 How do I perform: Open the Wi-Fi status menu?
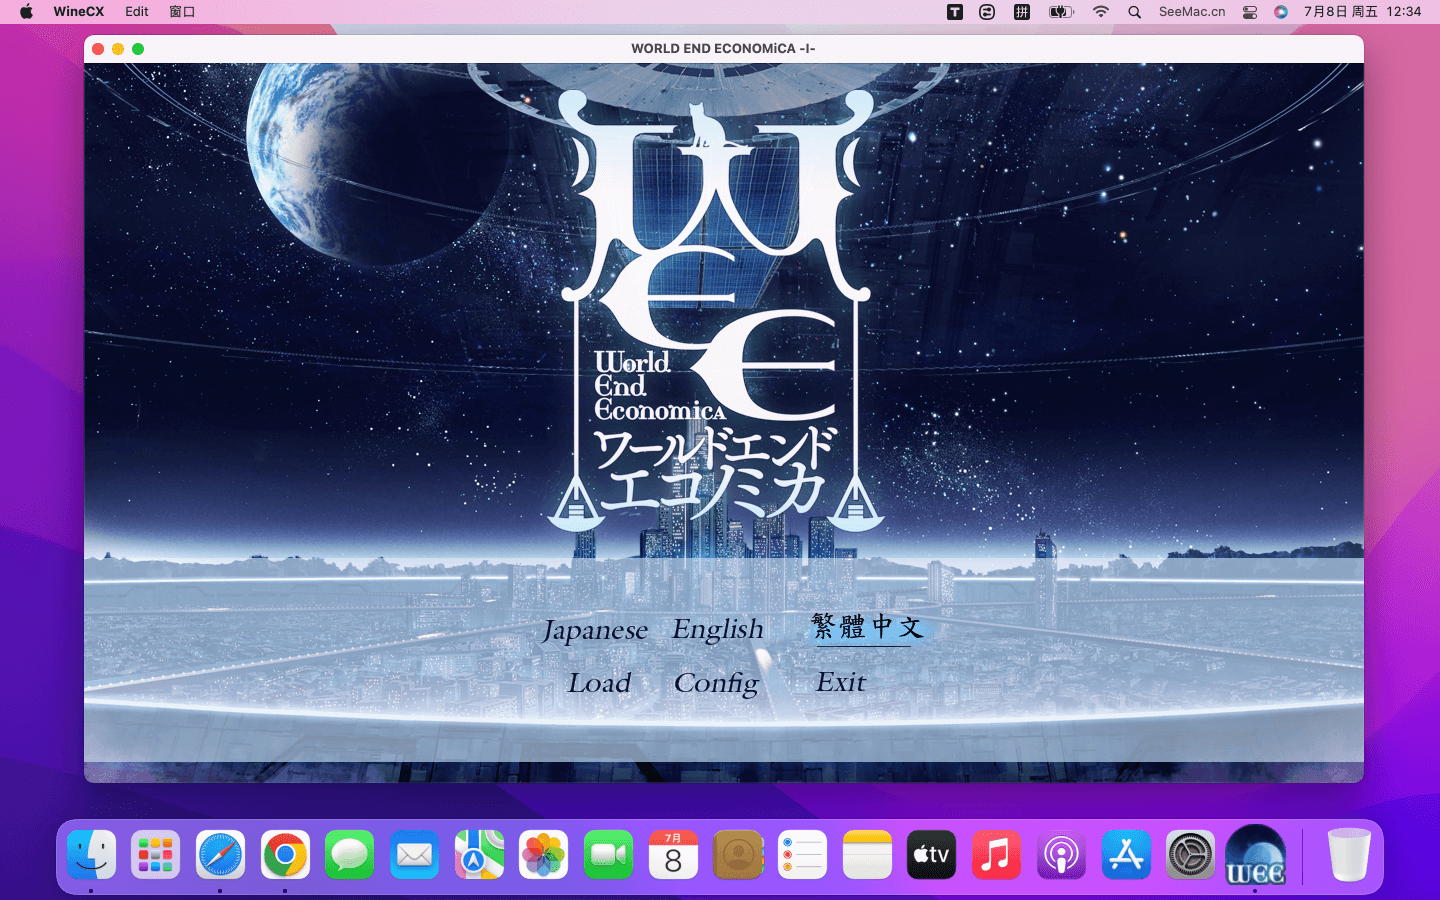pos(1101,12)
